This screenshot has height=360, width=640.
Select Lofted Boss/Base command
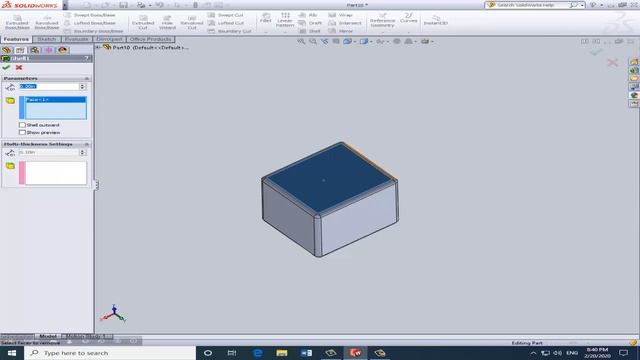click(90, 23)
